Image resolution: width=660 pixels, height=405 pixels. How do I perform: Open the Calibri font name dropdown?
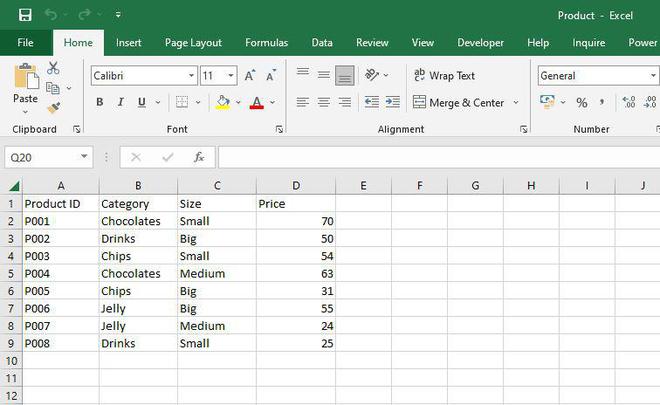[x=191, y=76]
